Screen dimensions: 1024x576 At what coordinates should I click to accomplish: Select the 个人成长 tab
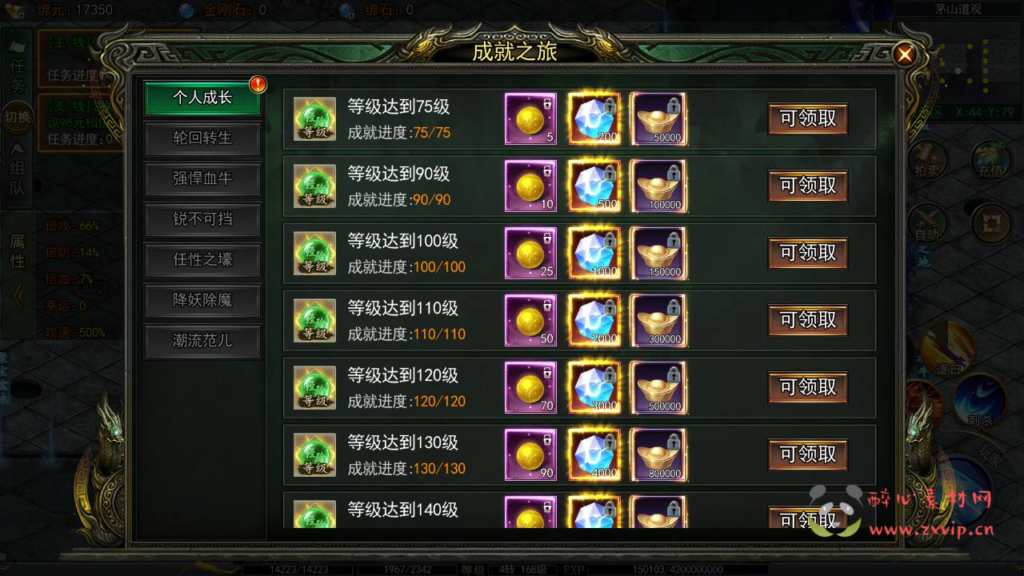[x=202, y=98]
